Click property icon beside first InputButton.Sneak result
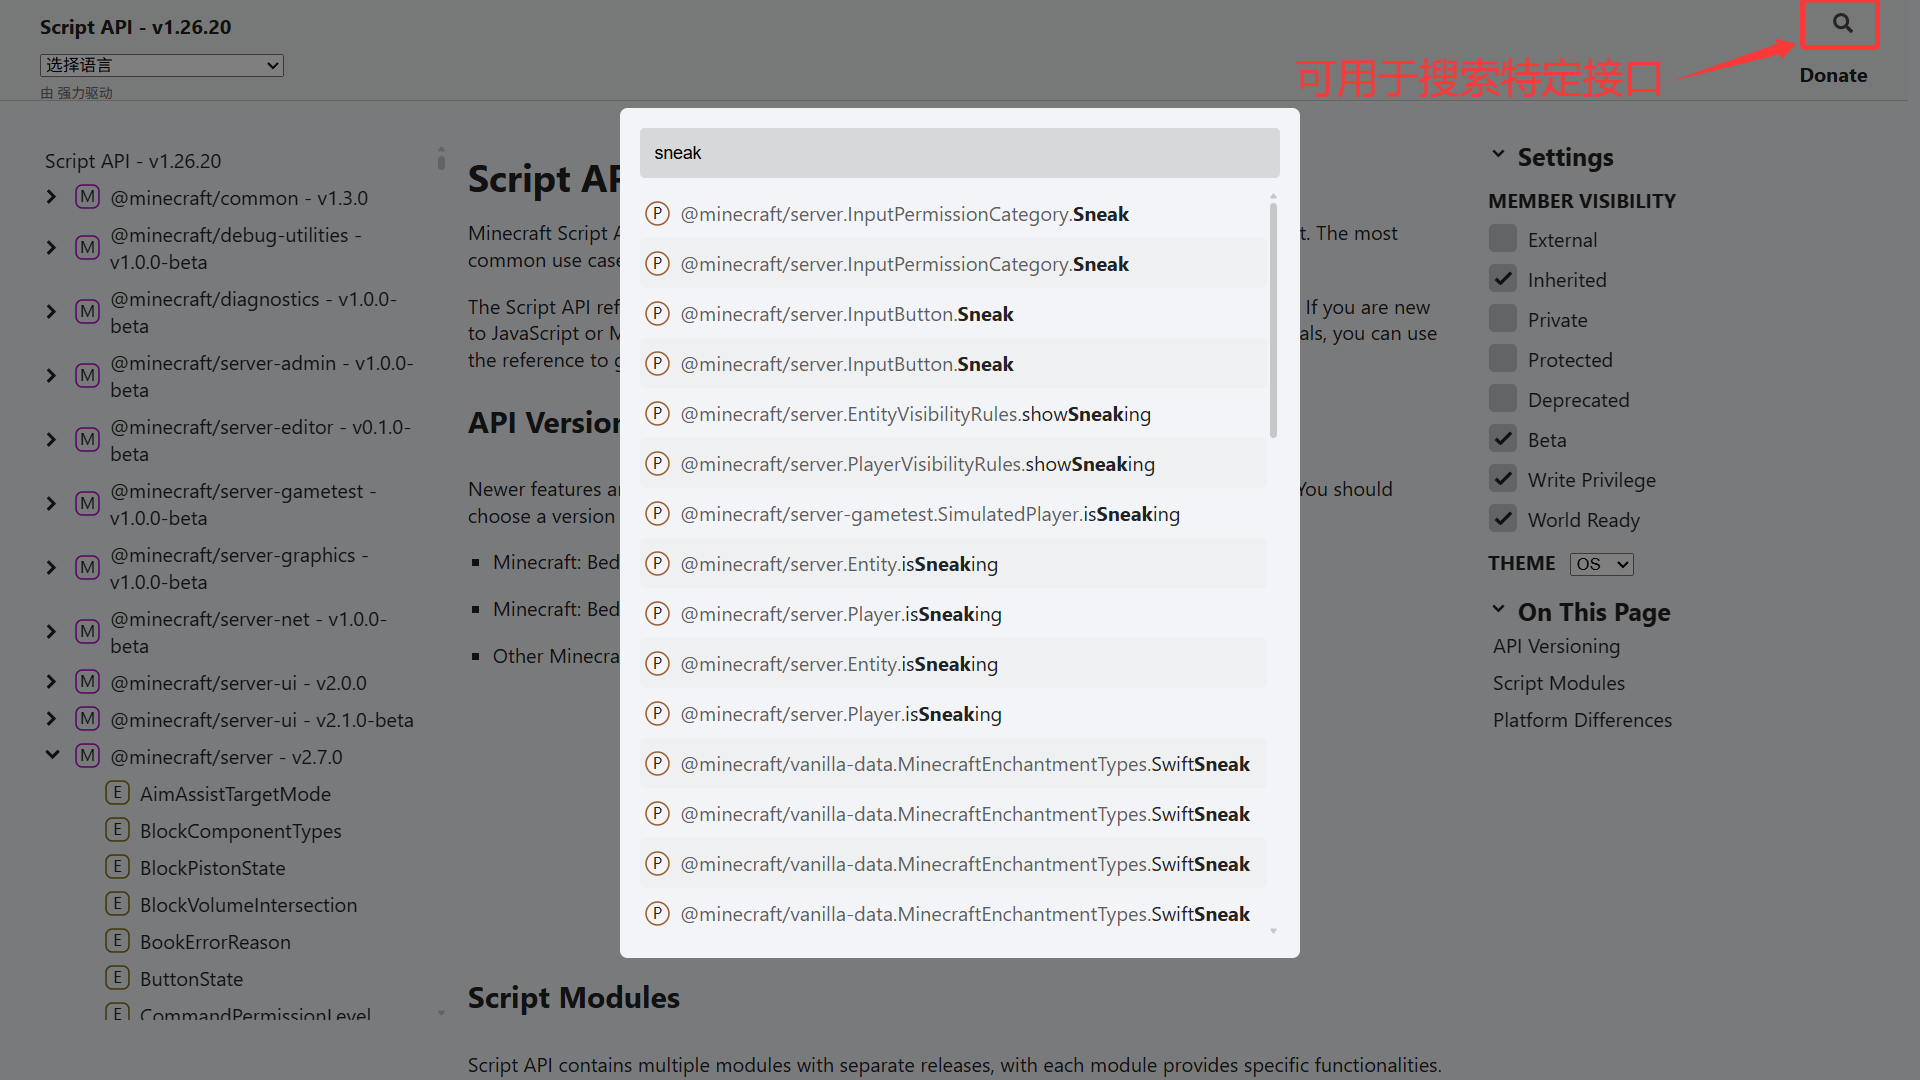Image resolution: width=1920 pixels, height=1080 pixels. coord(657,313)
